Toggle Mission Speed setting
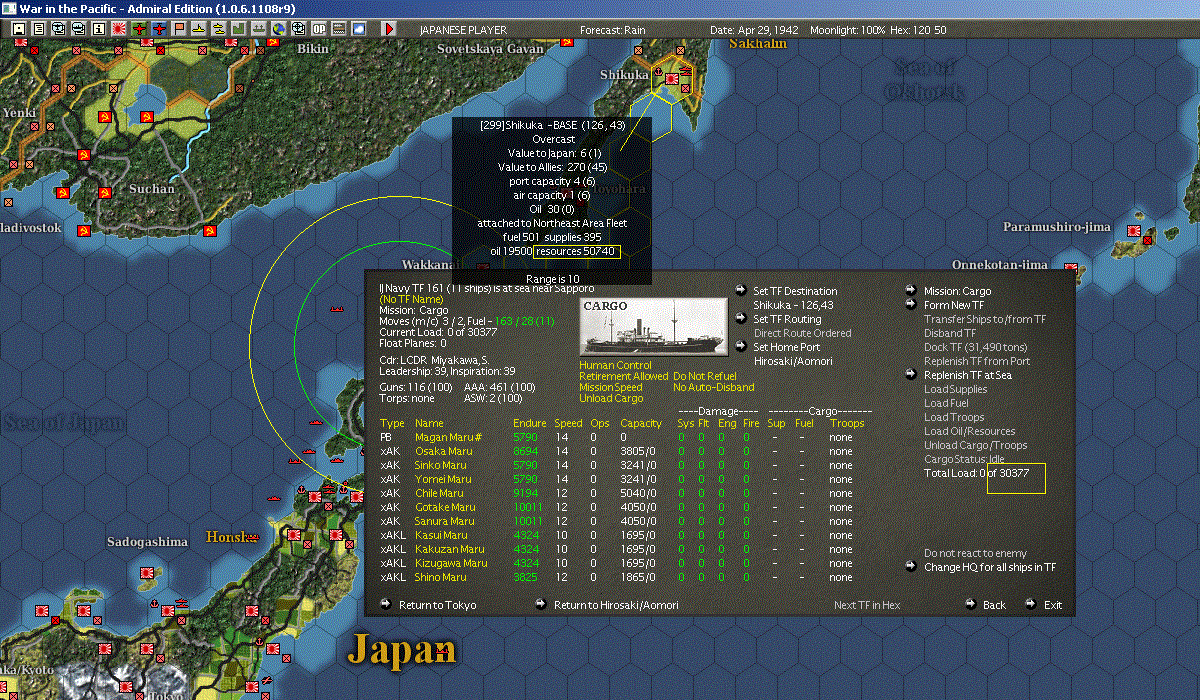This screenshot has height=700, width=1200. (x=611, y=387)
